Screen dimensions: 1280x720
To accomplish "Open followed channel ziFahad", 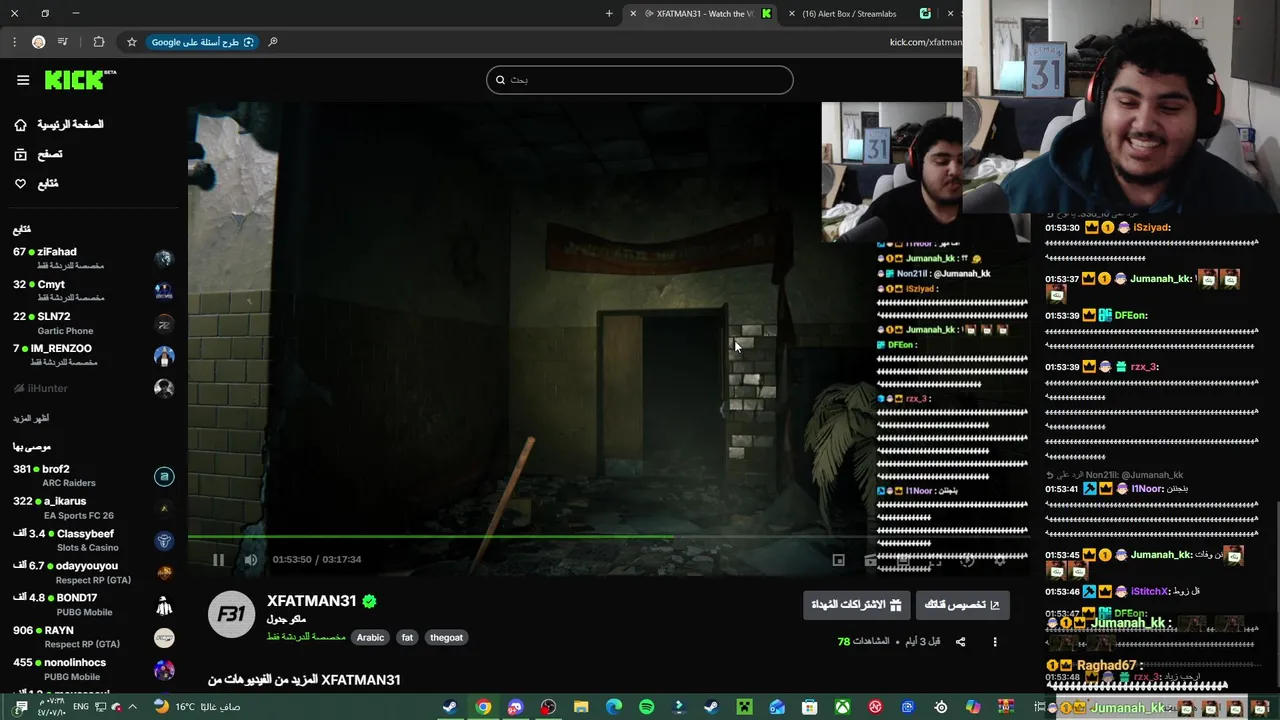I will 92,258.
